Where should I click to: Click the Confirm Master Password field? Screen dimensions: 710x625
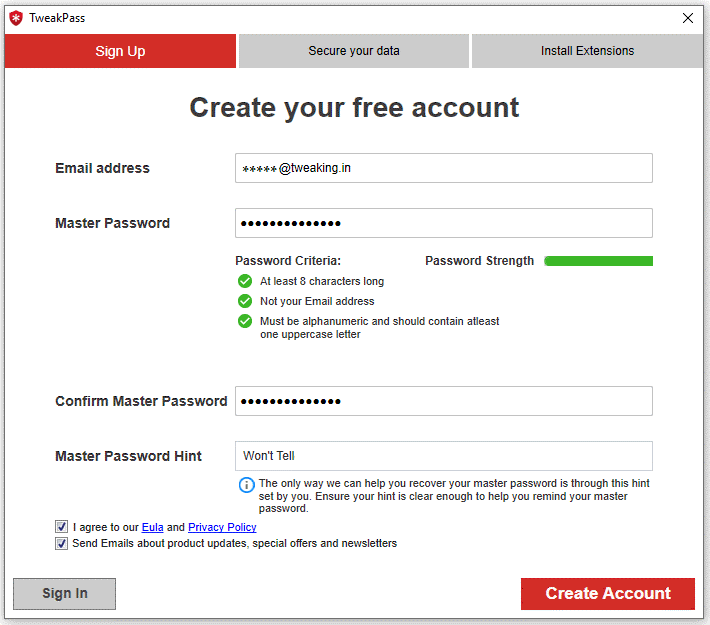pos(444,401)
